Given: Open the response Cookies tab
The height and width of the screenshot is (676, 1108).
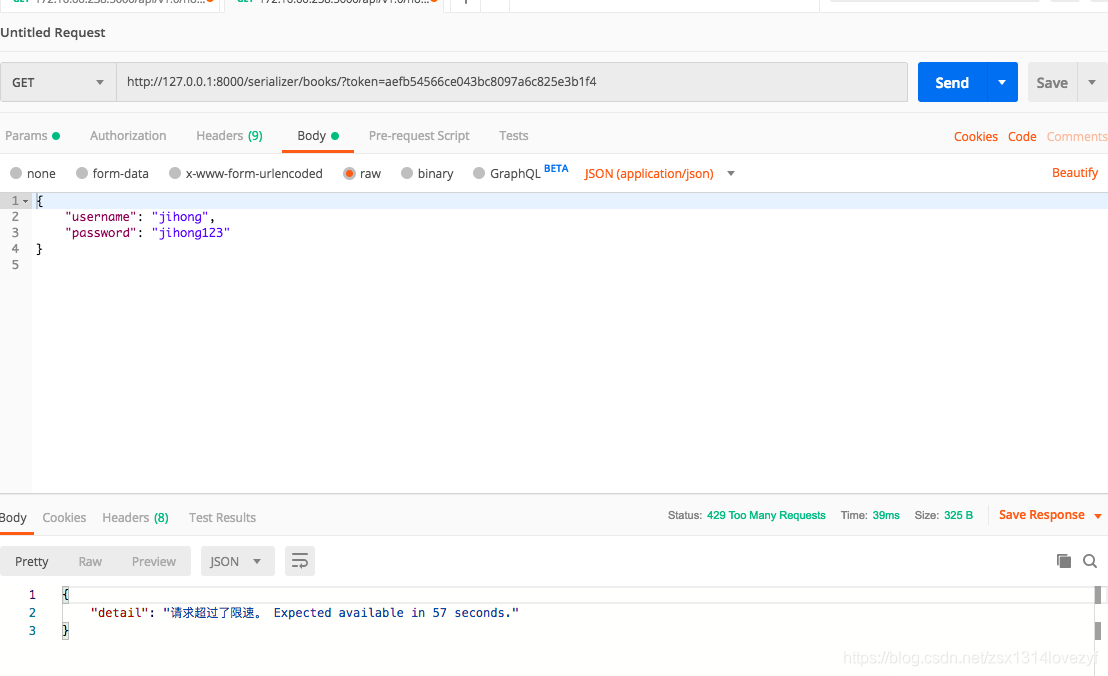Looking at the screenshot, I should [64, 518].
